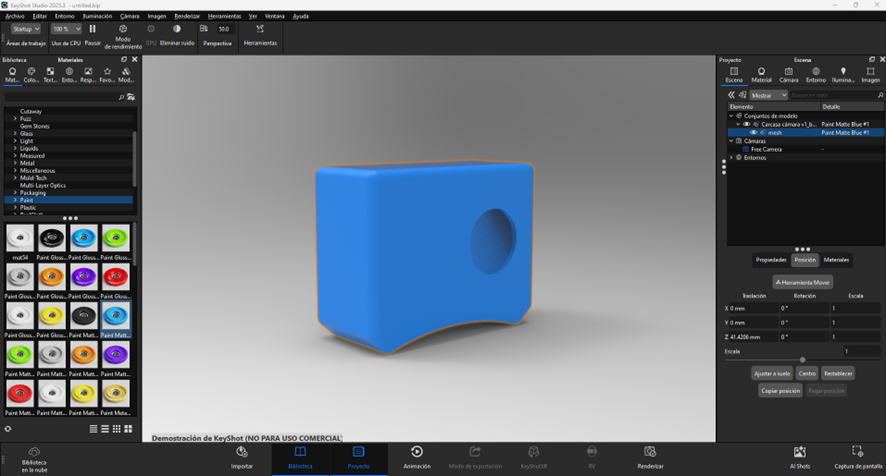Open the Materiales sub-tab
This screenshot has height=476, width=886.
pyautogui.click(x=836, y=260)
